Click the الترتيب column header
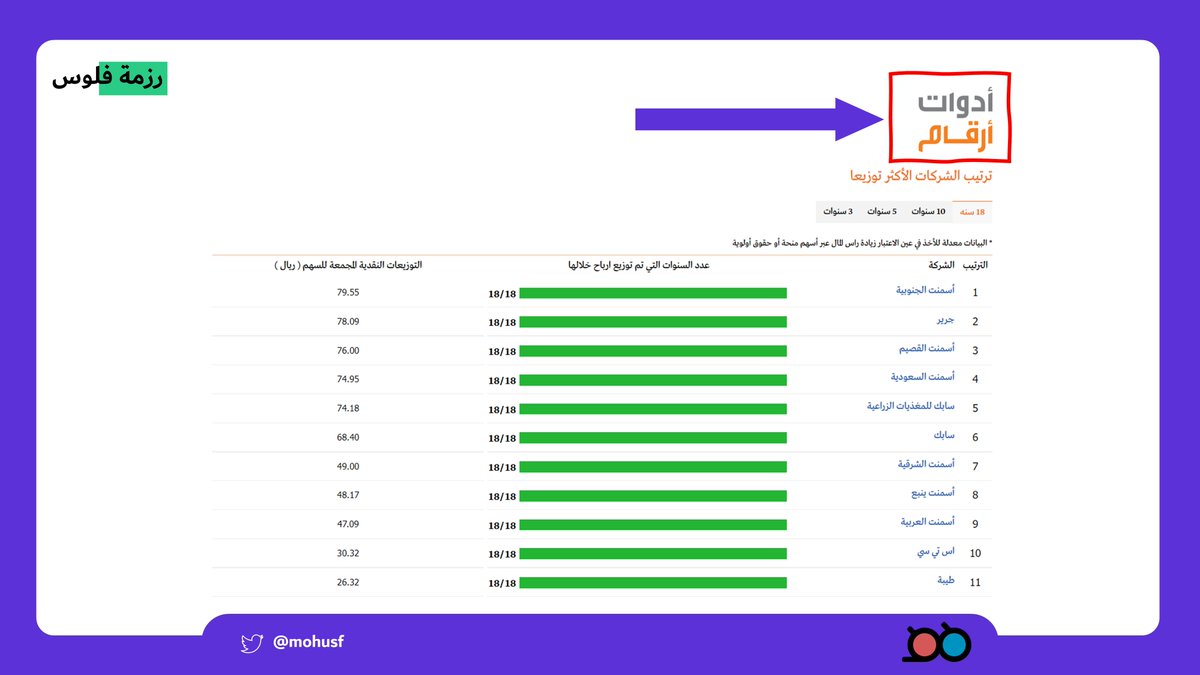This screenshot has width=1200, height=675. [x=975, y=265]
